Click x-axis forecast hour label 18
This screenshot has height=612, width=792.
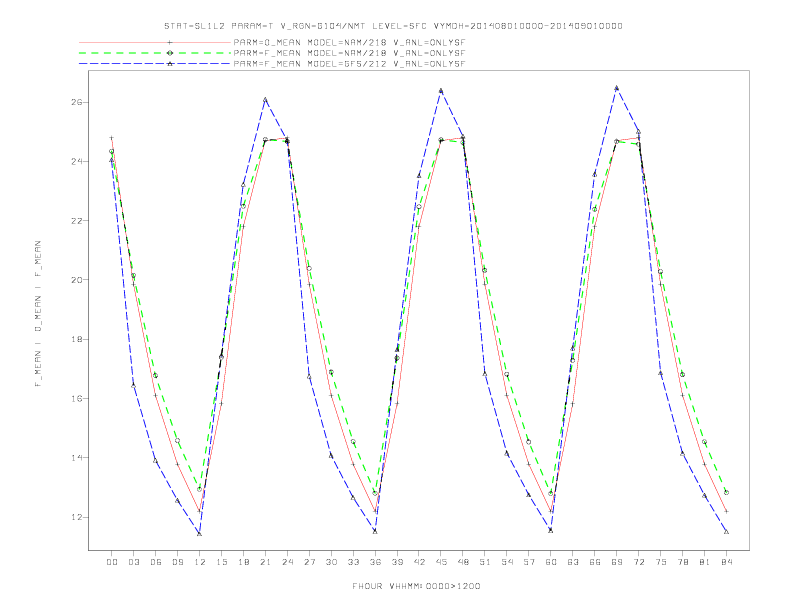pos(243,562)
